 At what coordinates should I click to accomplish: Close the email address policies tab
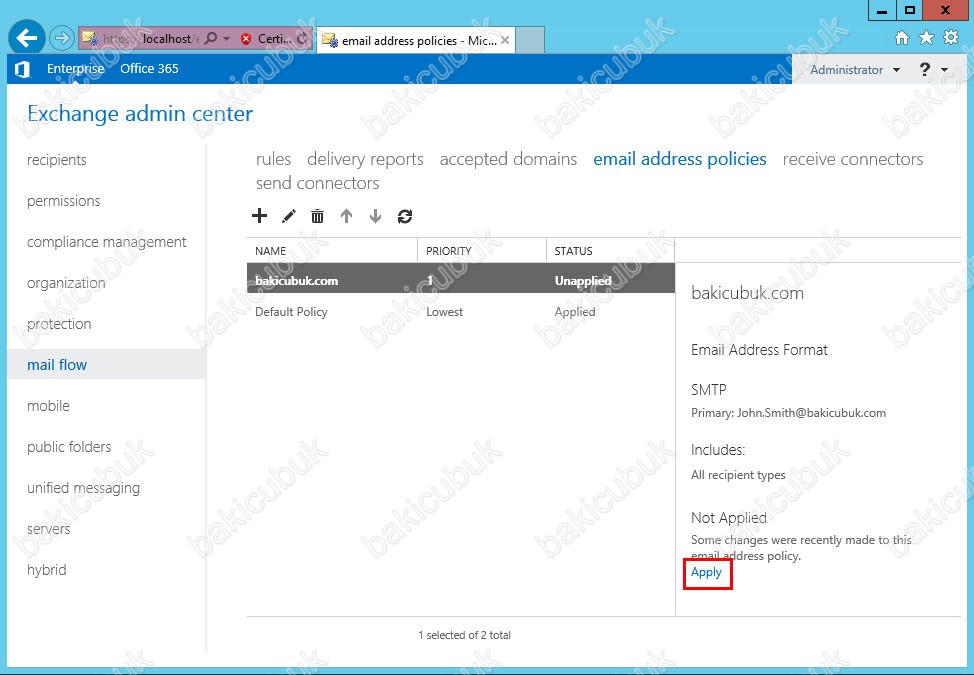point(505,40)
